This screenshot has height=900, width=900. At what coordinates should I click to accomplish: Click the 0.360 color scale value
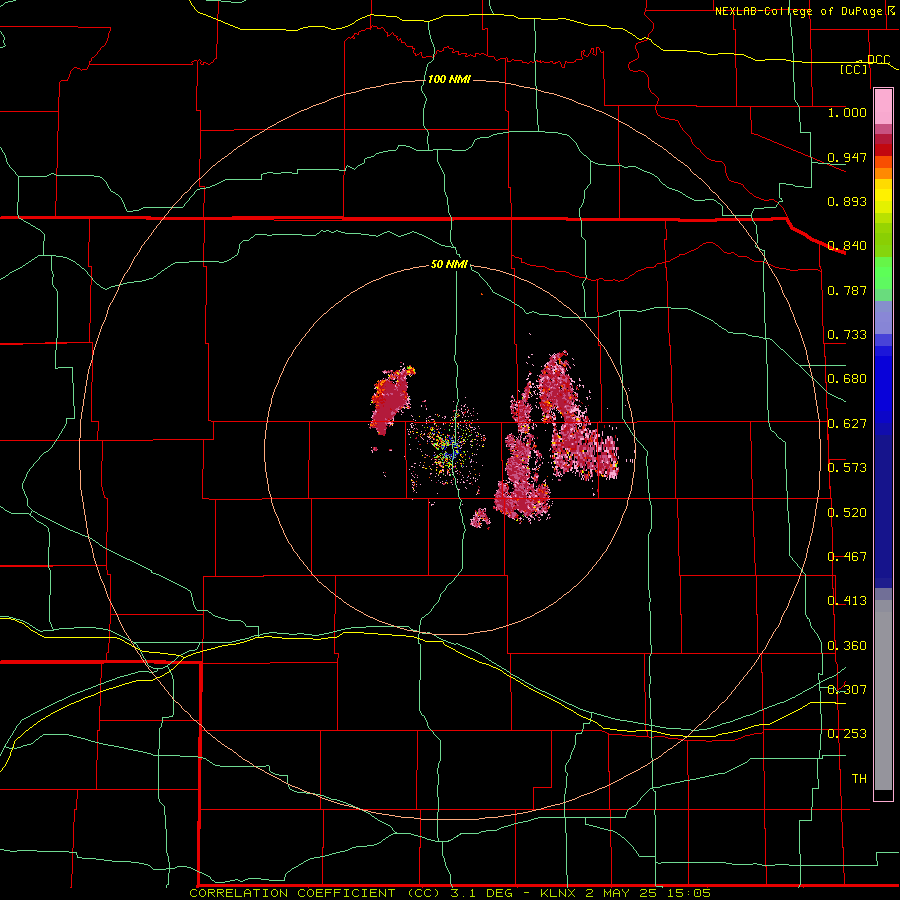pyautogui.click(x=847, y=646)
